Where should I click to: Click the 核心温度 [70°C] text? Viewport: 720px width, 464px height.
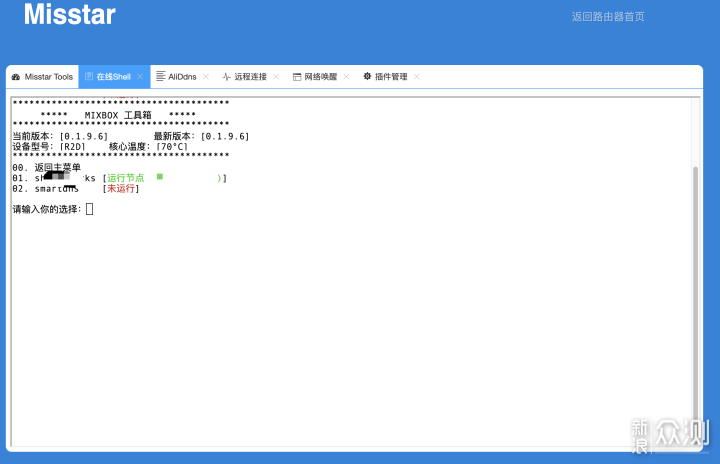coord(148,147)
